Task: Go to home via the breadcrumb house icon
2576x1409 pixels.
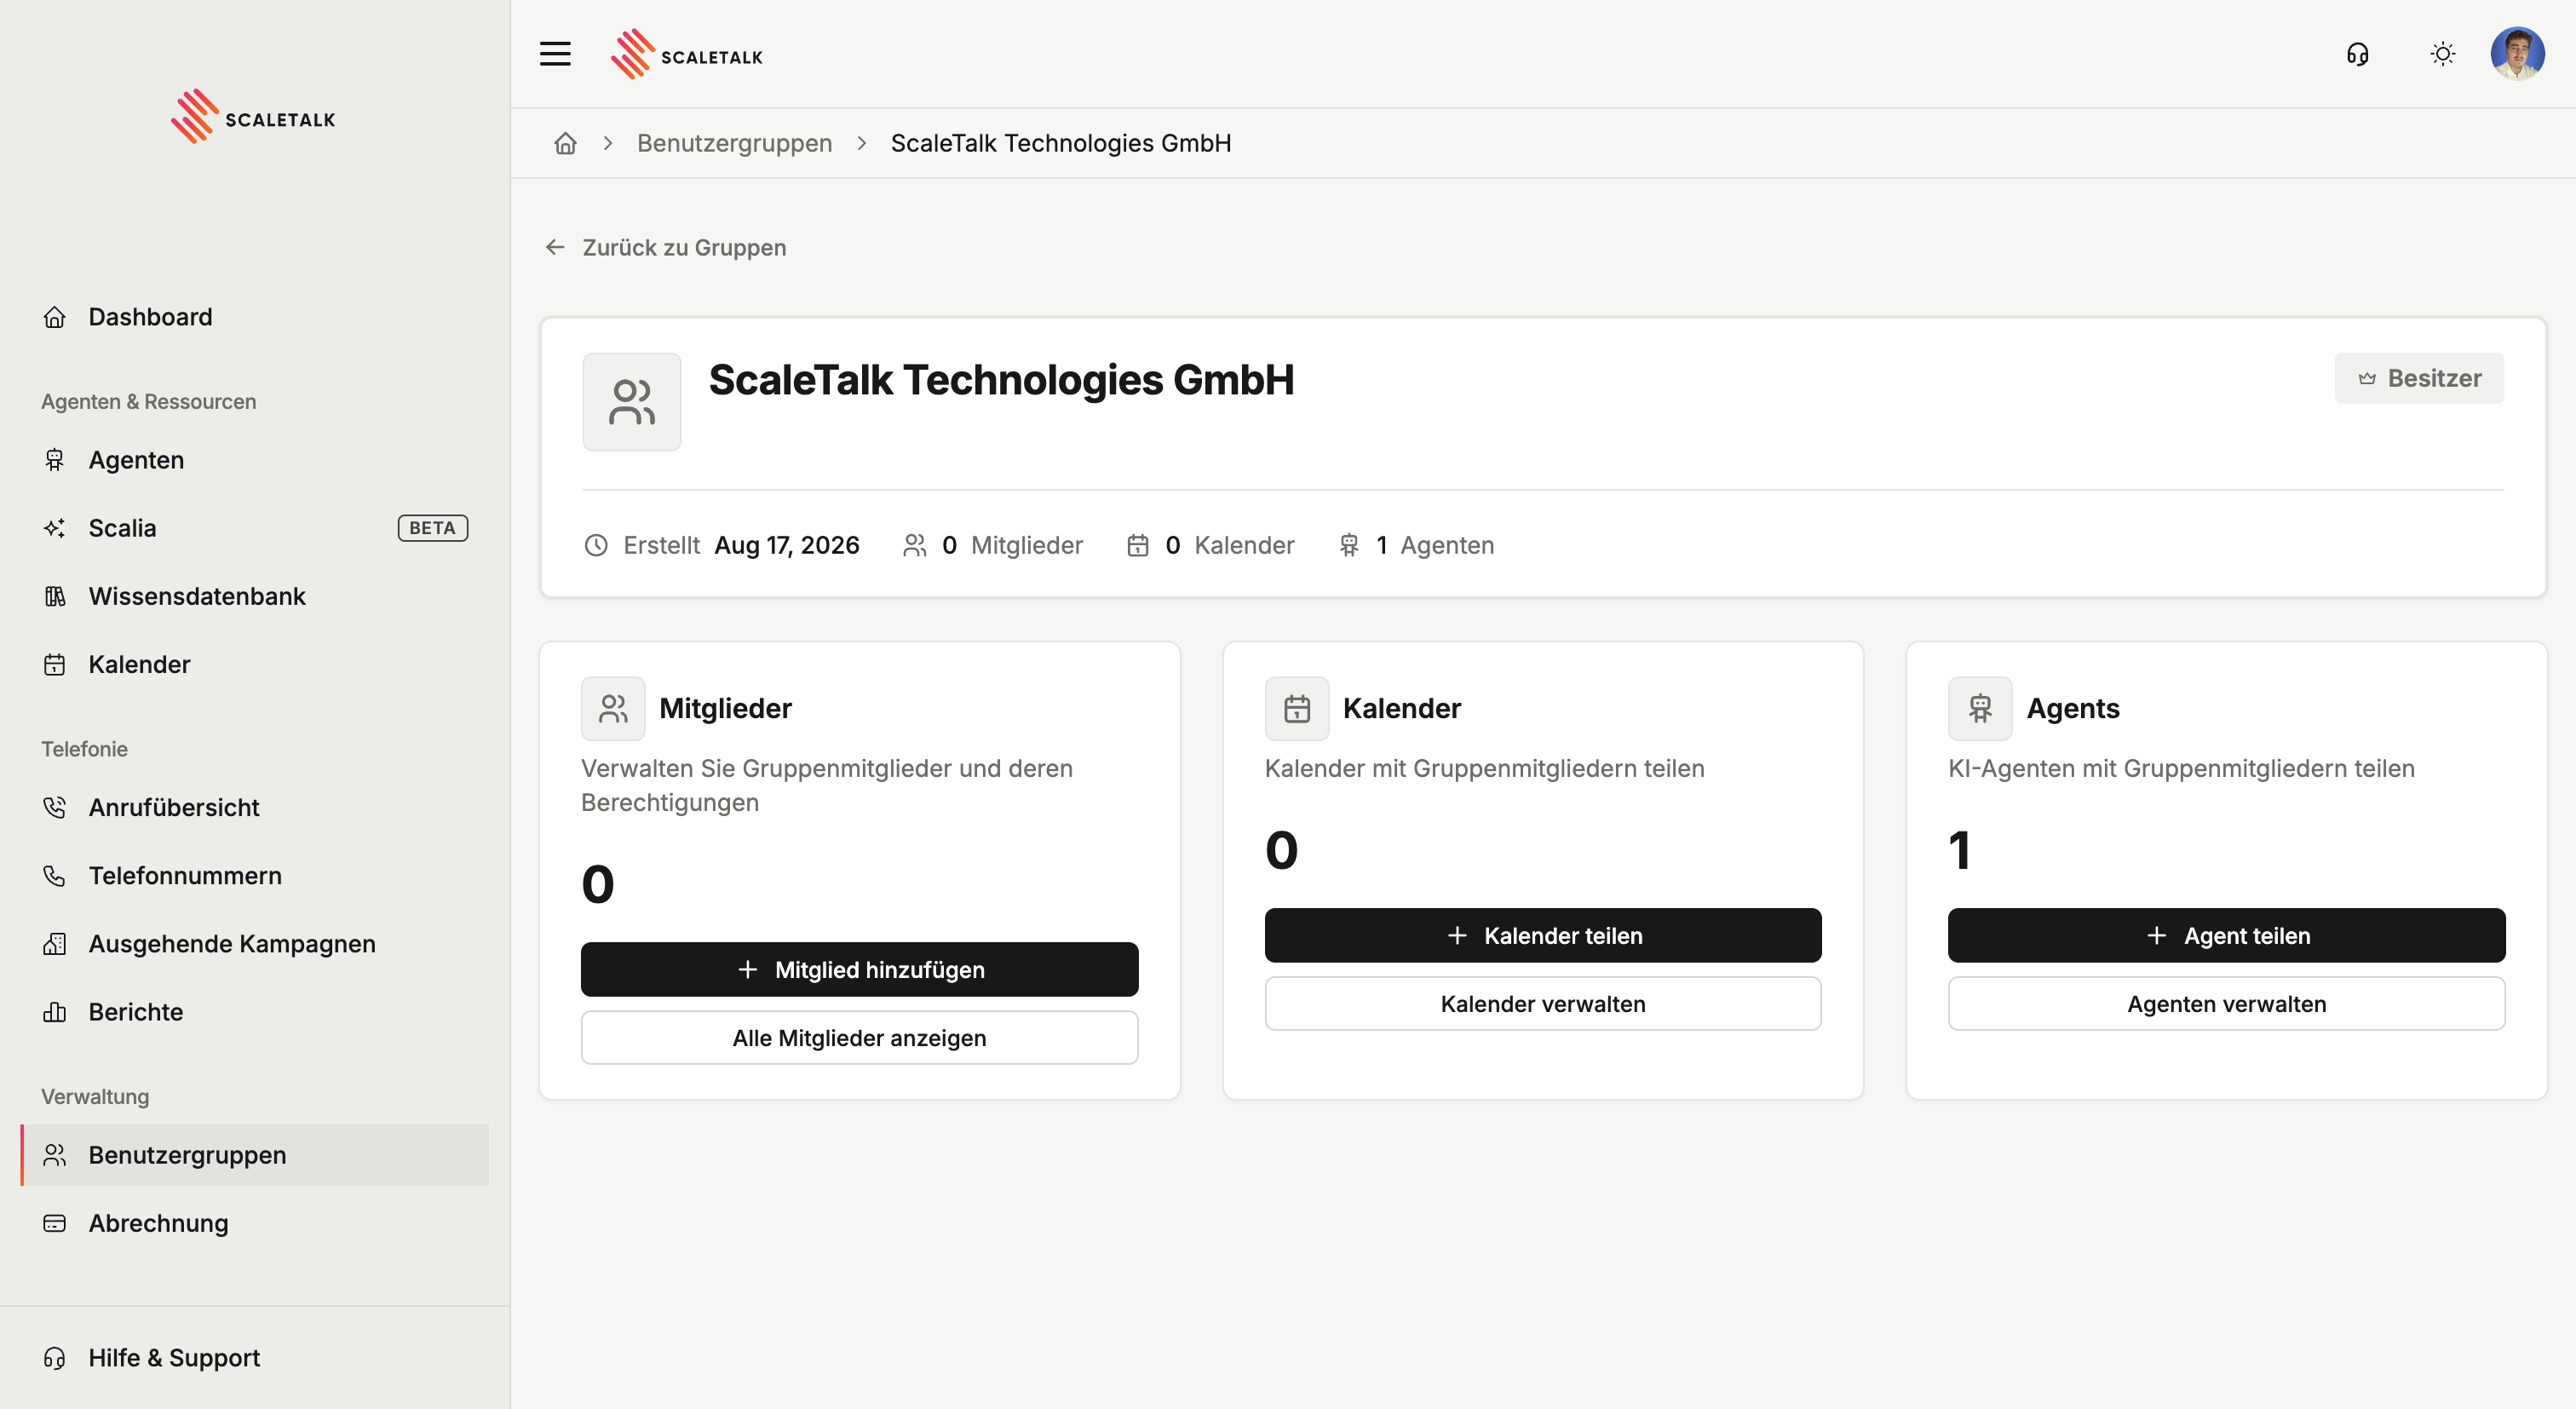Action: [x=566, y=143]
